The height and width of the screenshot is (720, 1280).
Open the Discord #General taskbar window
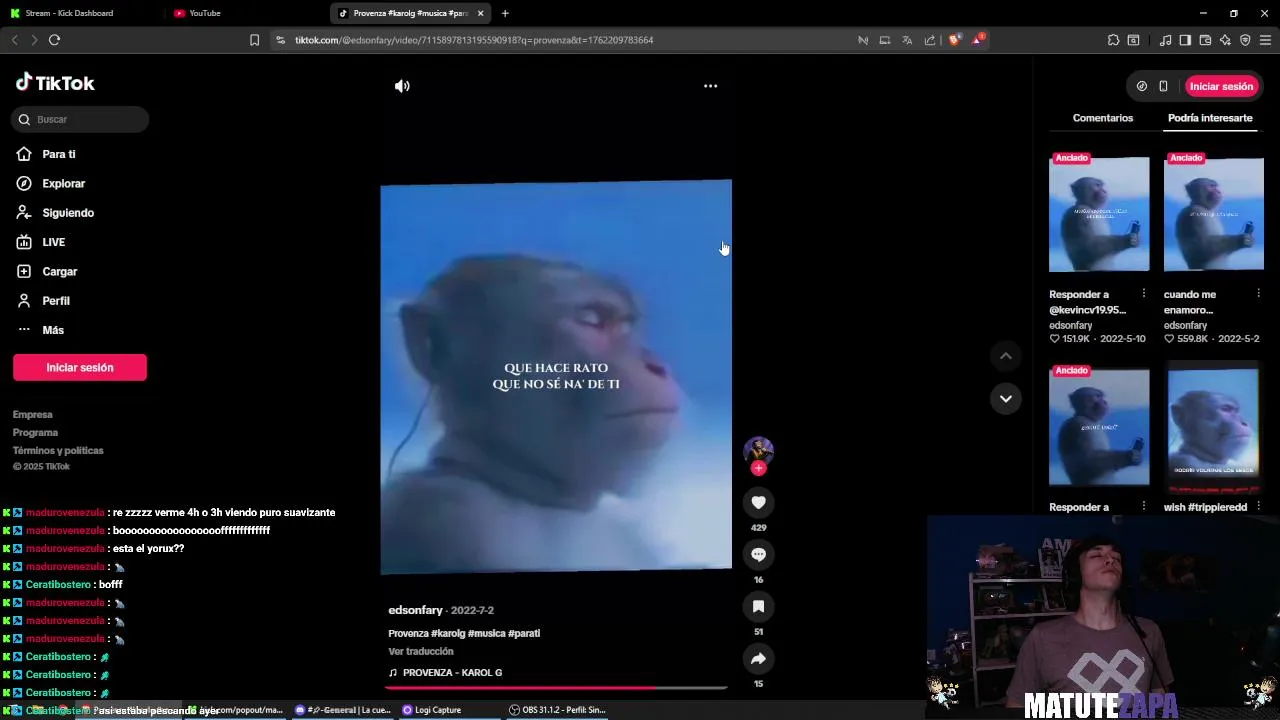(343, 710)
